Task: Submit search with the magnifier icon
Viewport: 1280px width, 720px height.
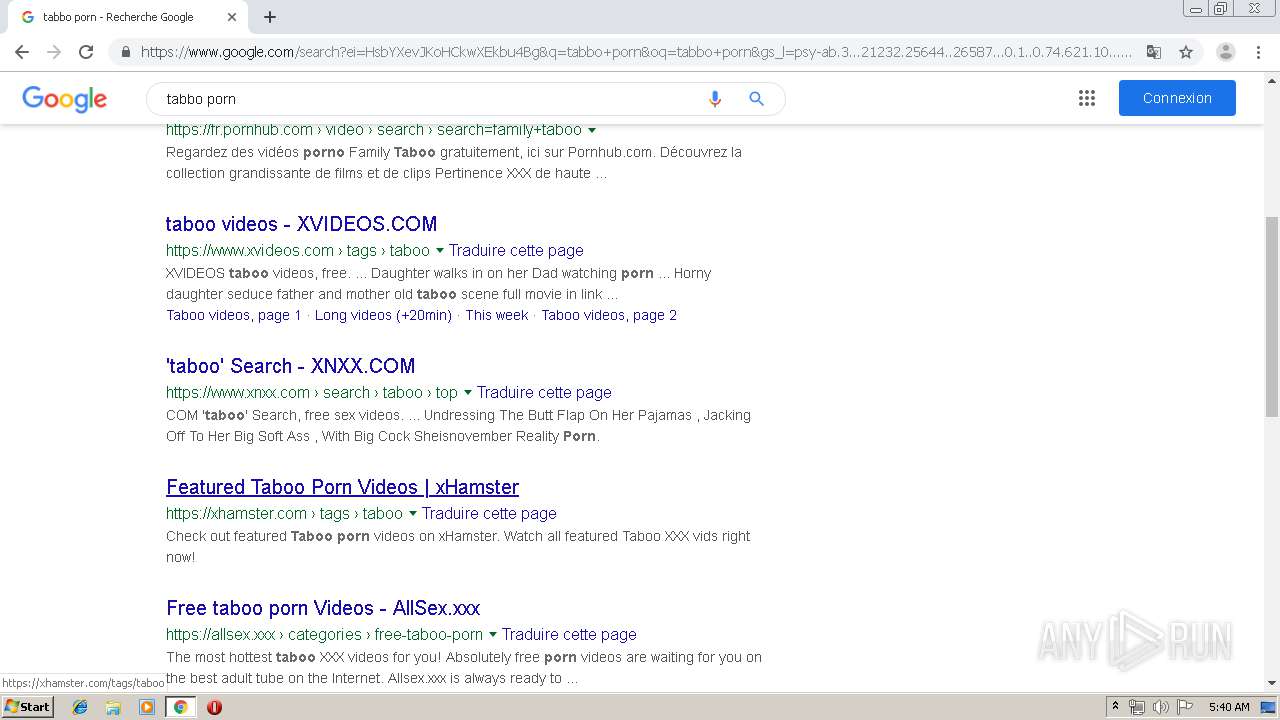Action: point(756,99)
